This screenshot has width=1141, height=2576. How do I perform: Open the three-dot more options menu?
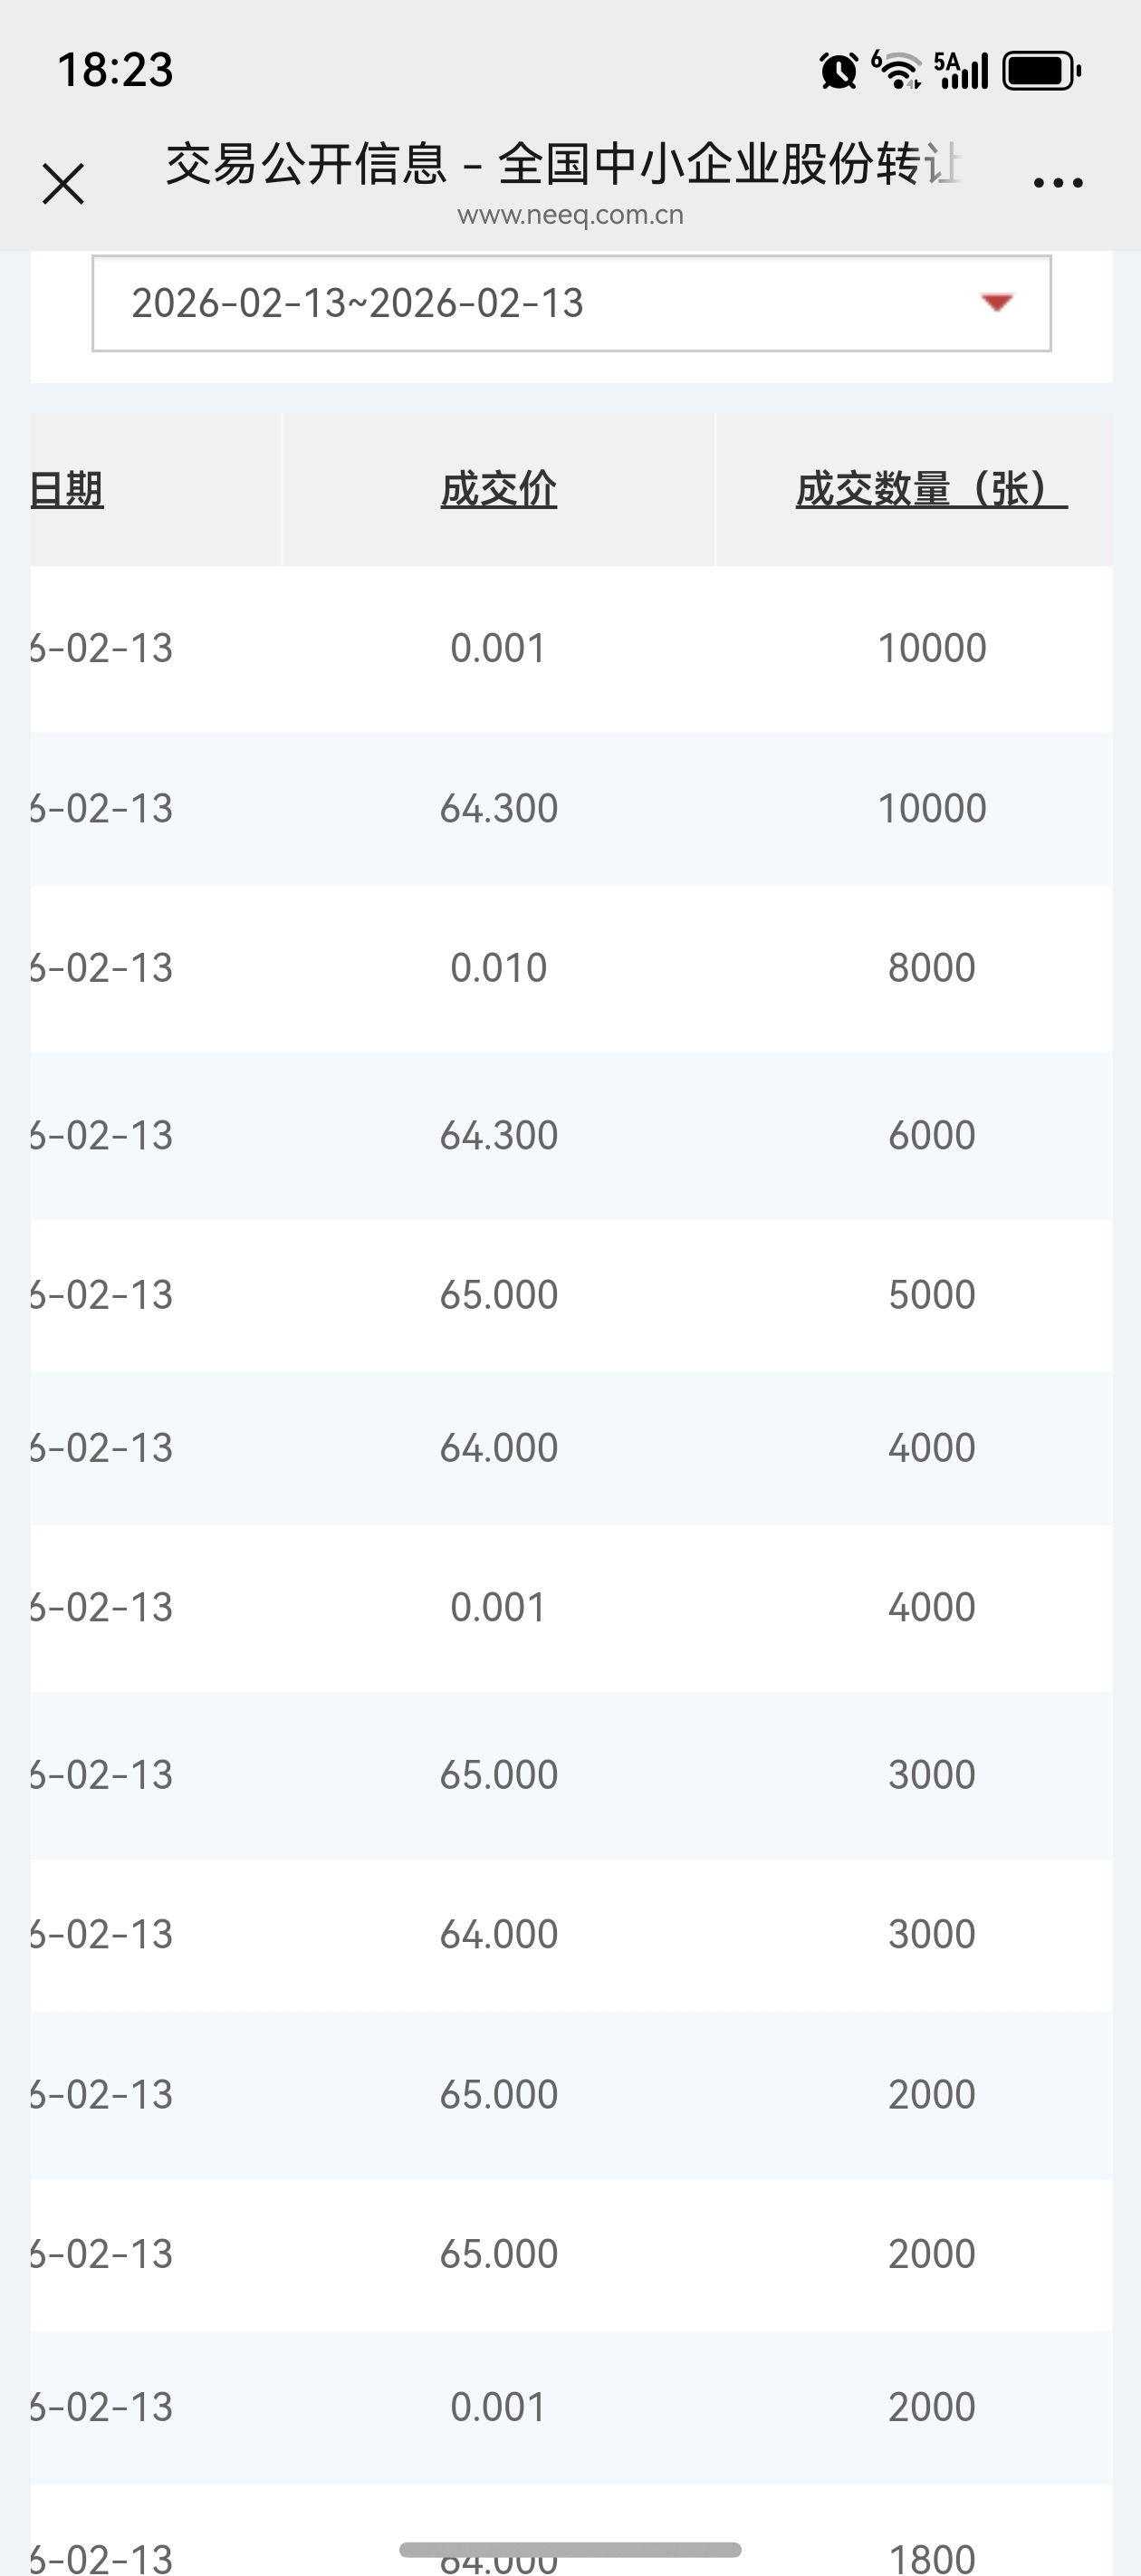(1058, 183)
